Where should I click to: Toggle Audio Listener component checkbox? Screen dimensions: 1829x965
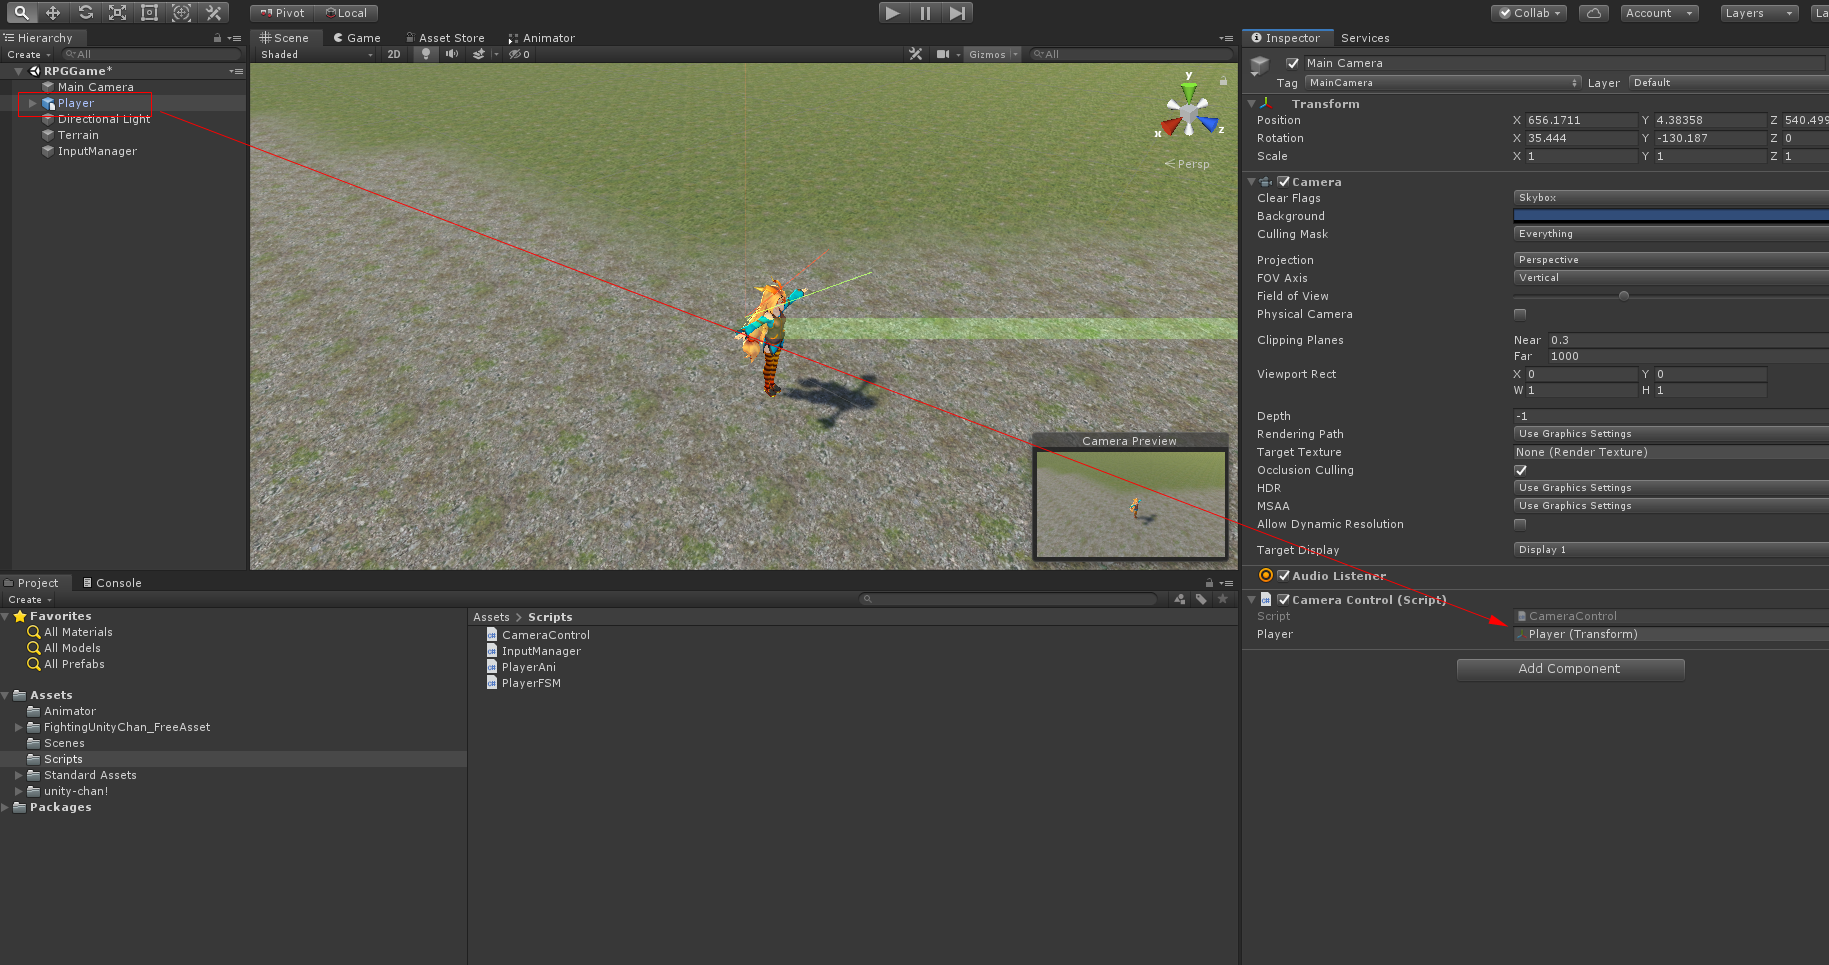(x=1284, y=576)
